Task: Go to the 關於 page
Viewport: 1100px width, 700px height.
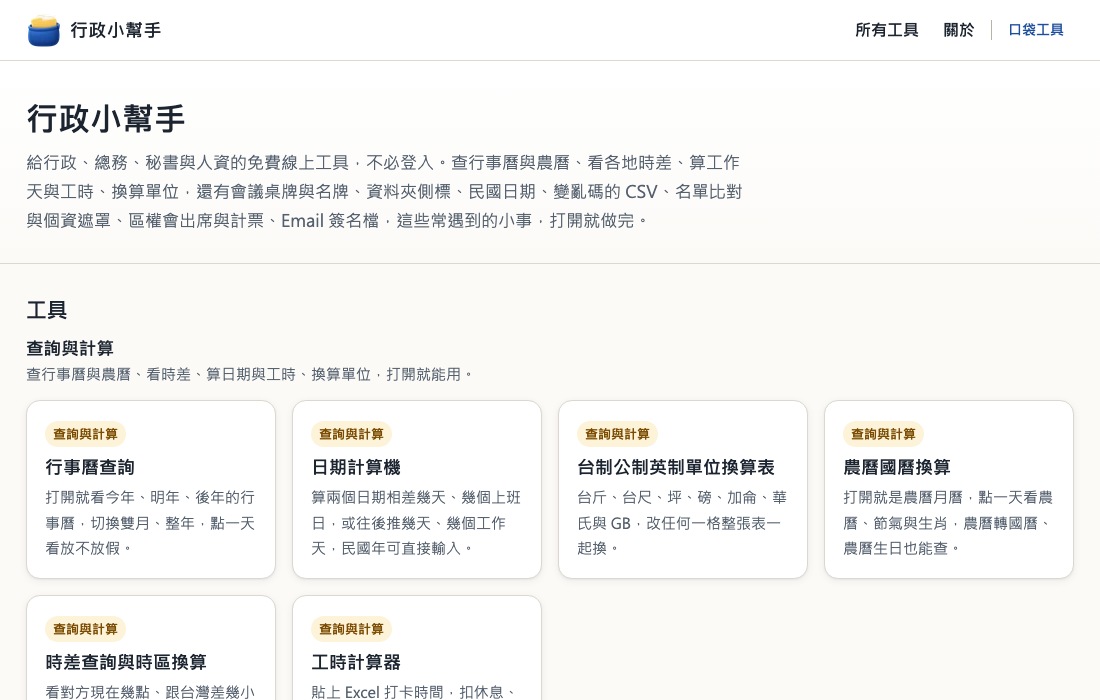Action: point(958,30)
